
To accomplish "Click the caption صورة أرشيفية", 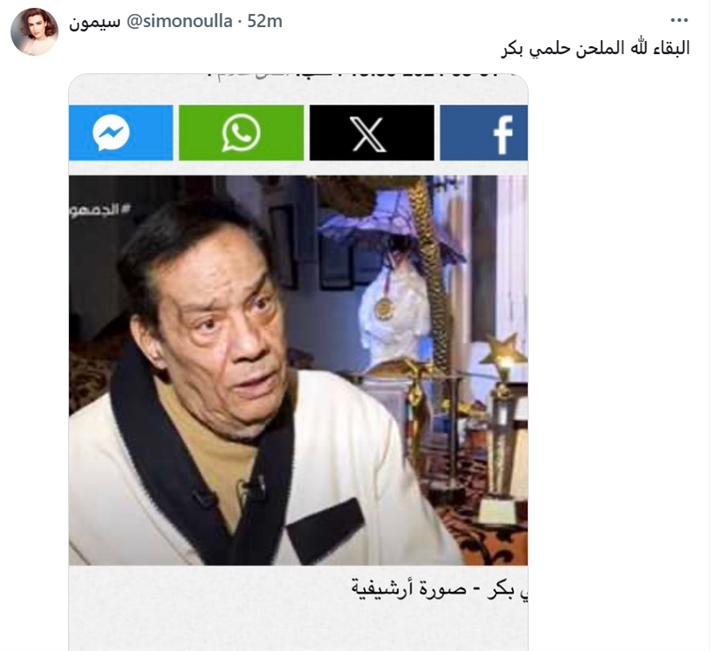I will [x=409, y=589].
